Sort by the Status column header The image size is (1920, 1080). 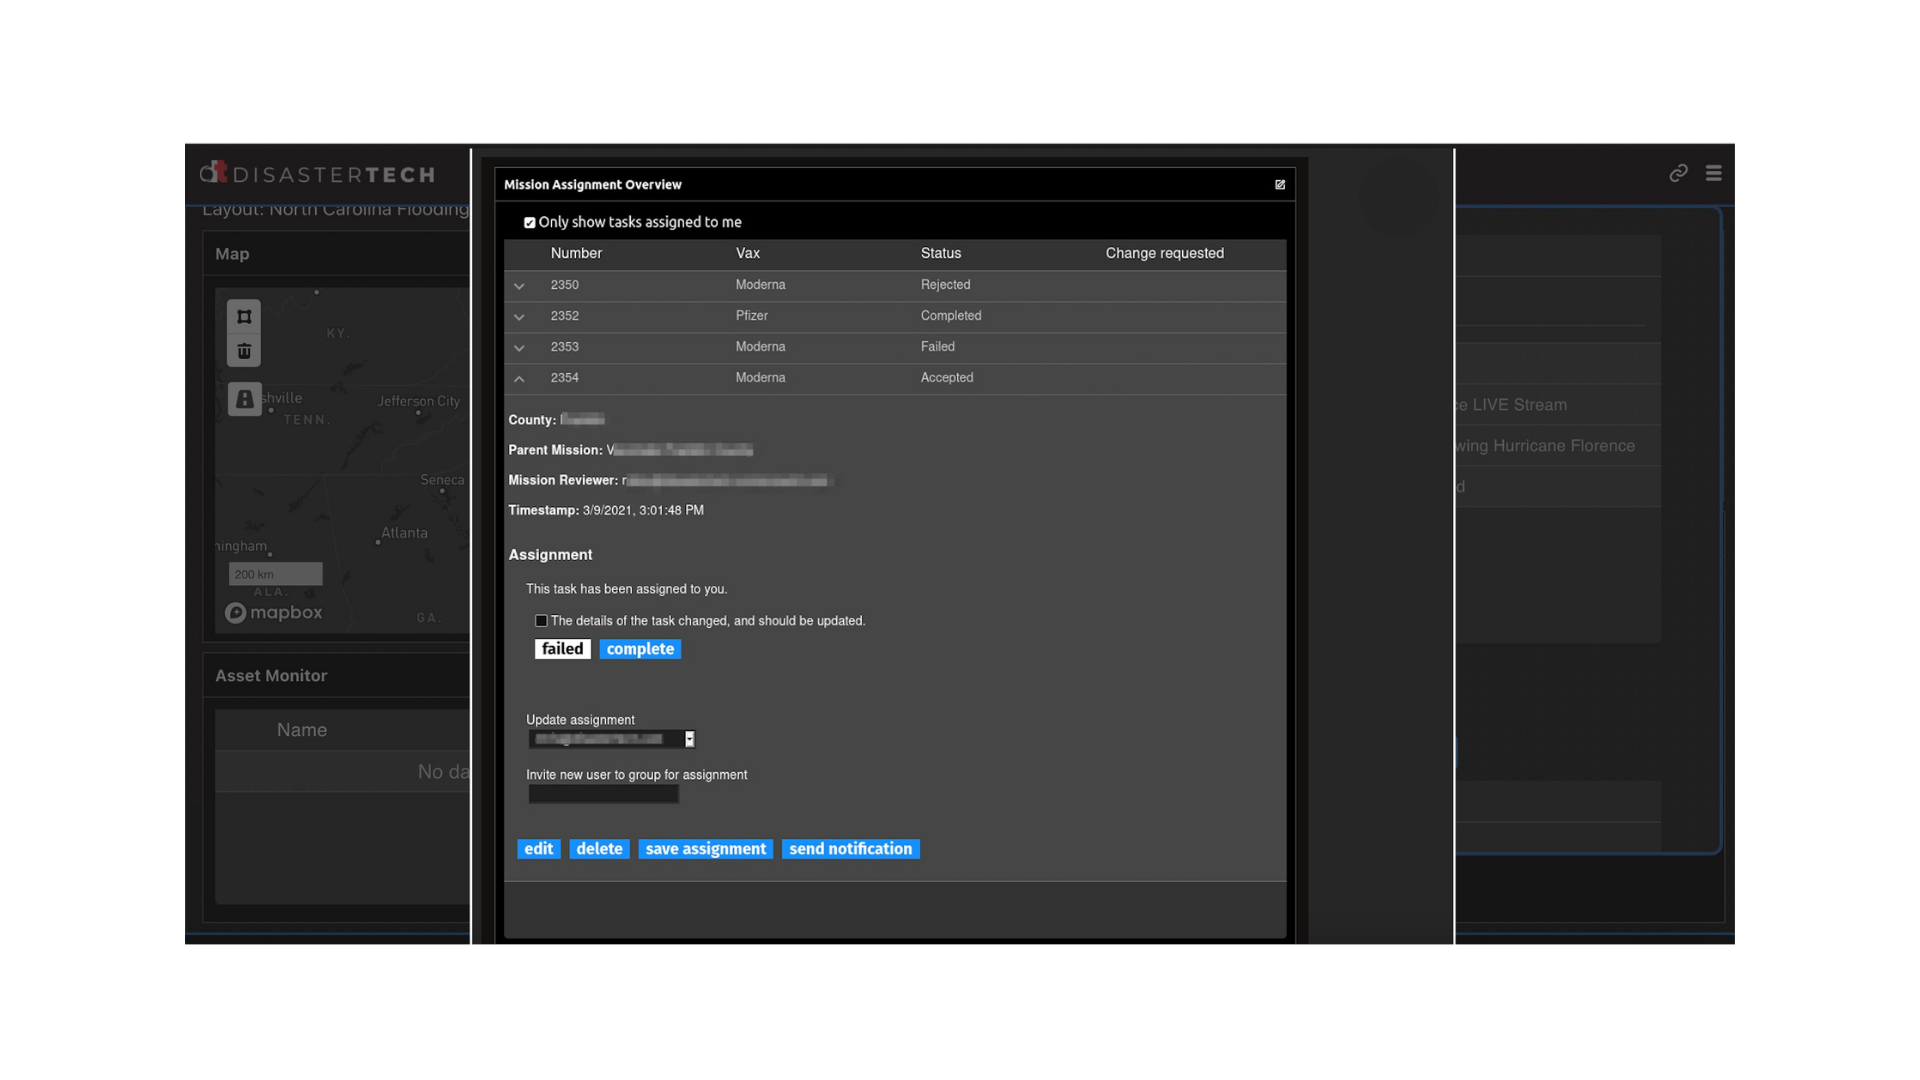pyautogui.click(x=941, y=254)
